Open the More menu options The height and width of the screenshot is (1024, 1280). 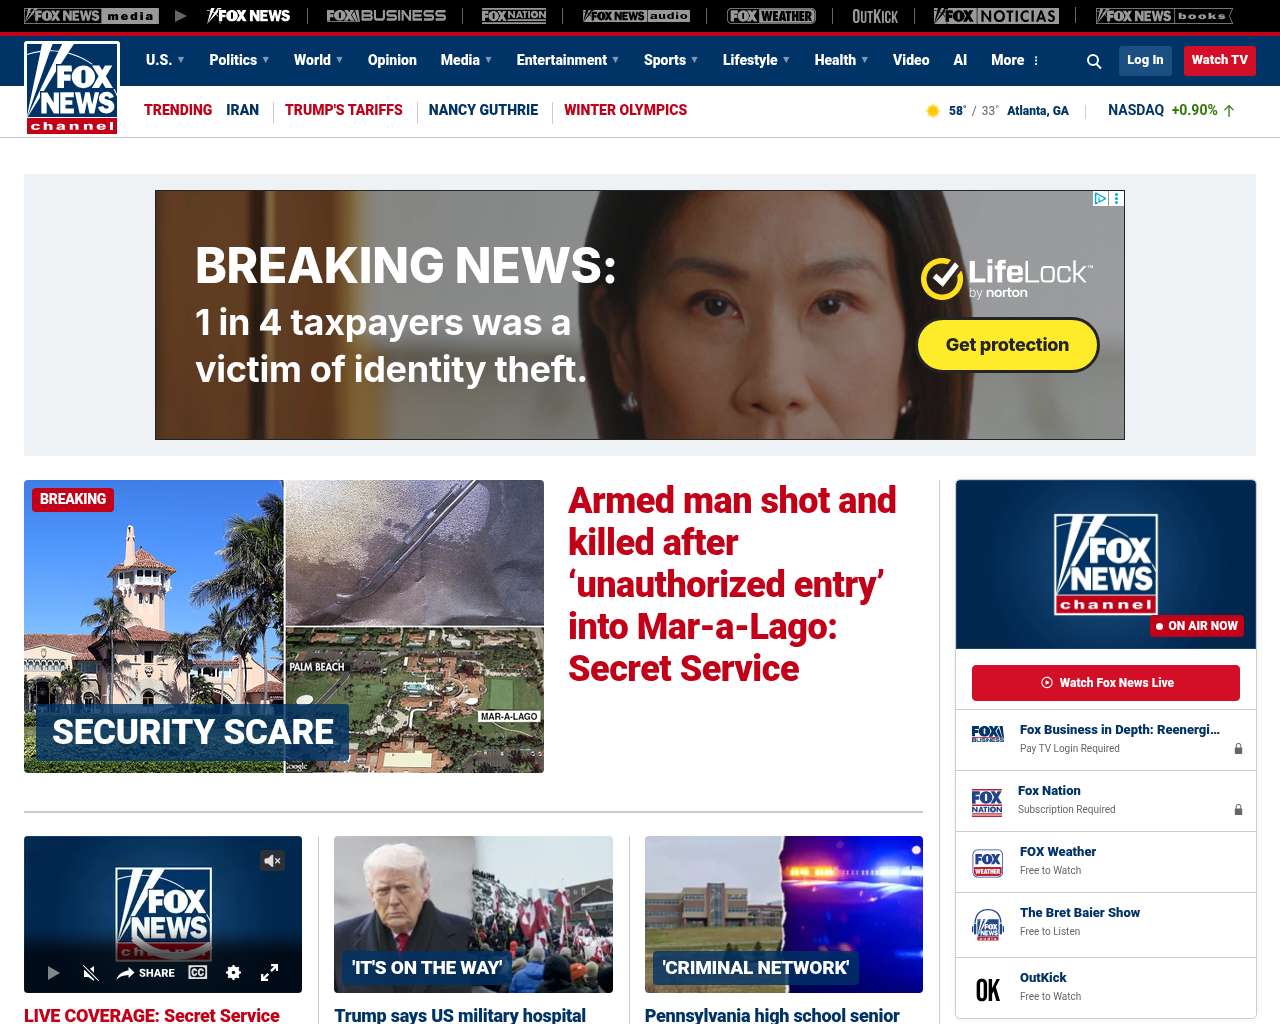(1015, 60)
